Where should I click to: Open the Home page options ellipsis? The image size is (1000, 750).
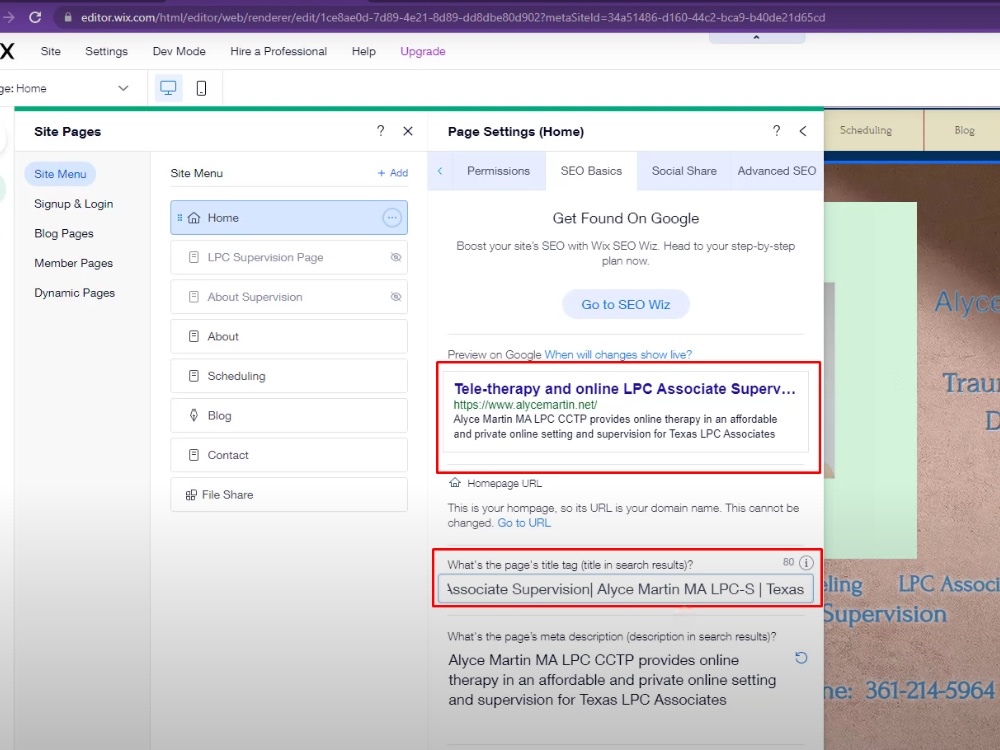(x=392, y=217)
